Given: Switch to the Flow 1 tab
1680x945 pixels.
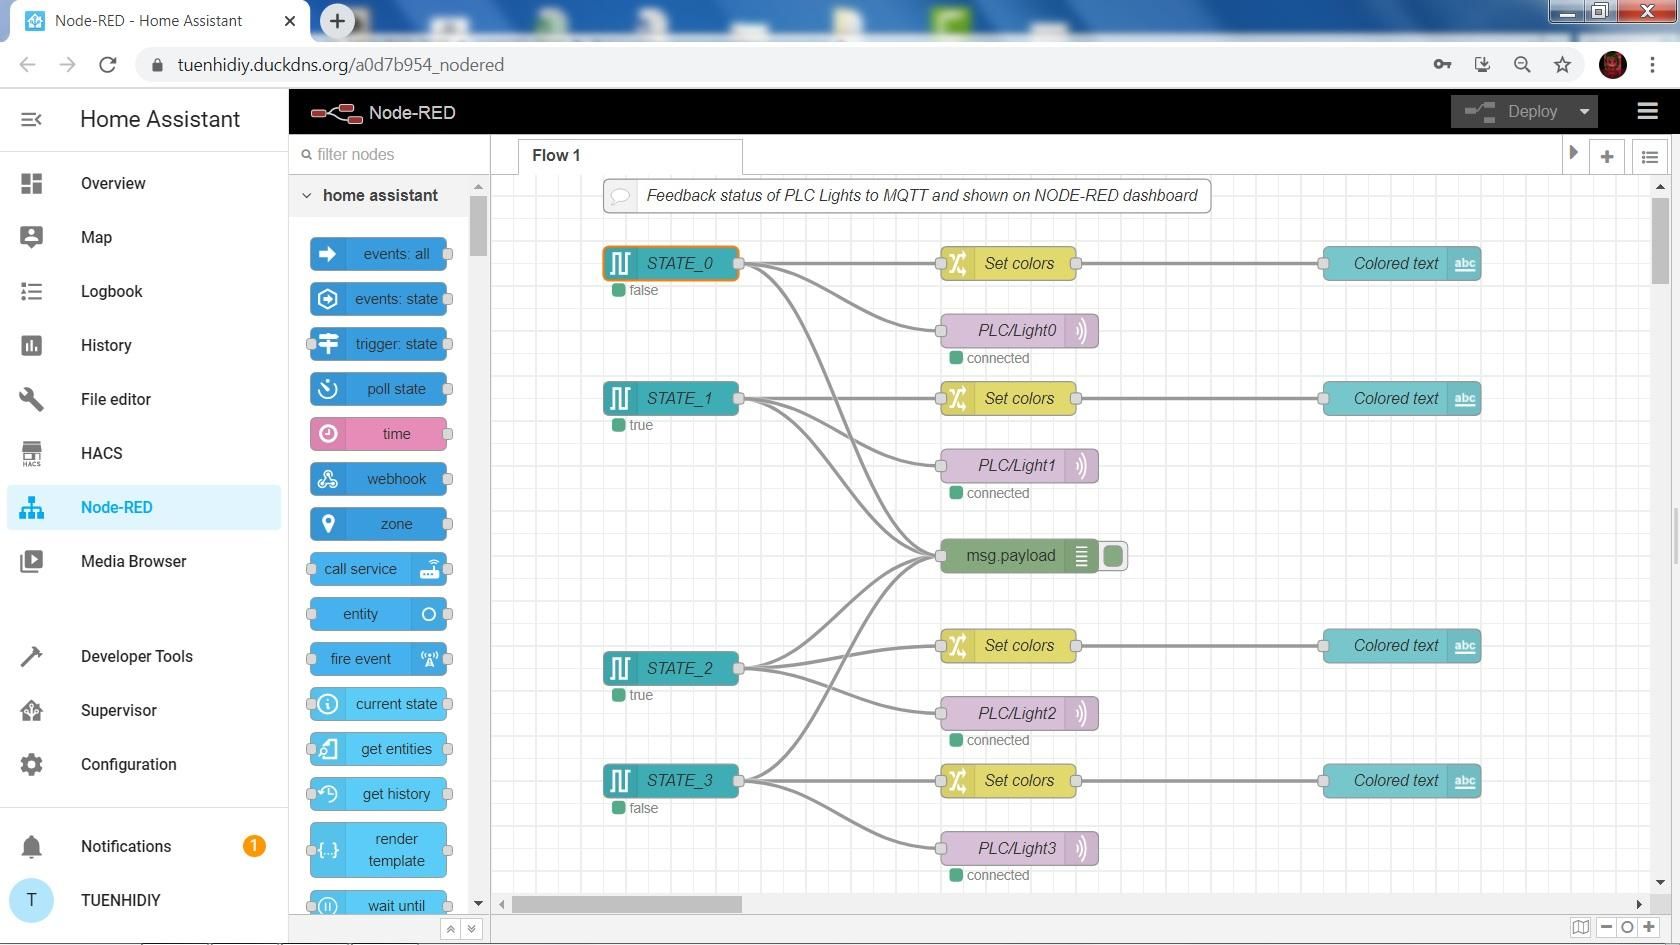Looking at the screenshot, I should pyautogui.click(x=556, y=155).
